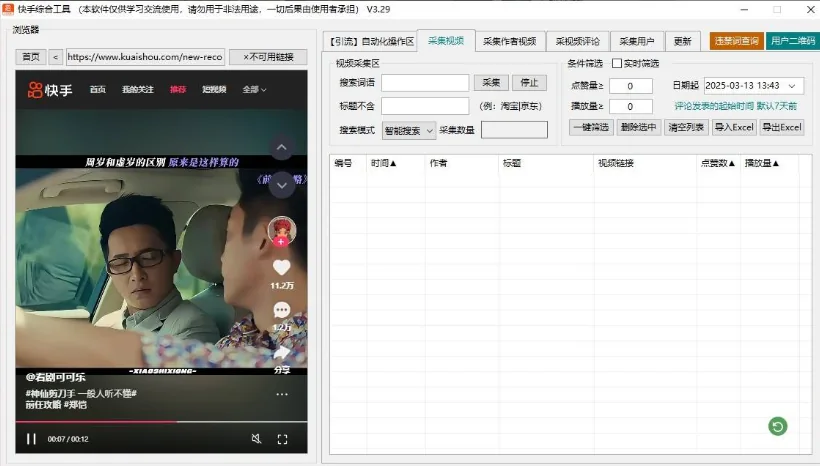Click the 播放量≥ value field
The height and width of the screenshot is (466, 820).
pyautogui.click(x=631, y=106)
